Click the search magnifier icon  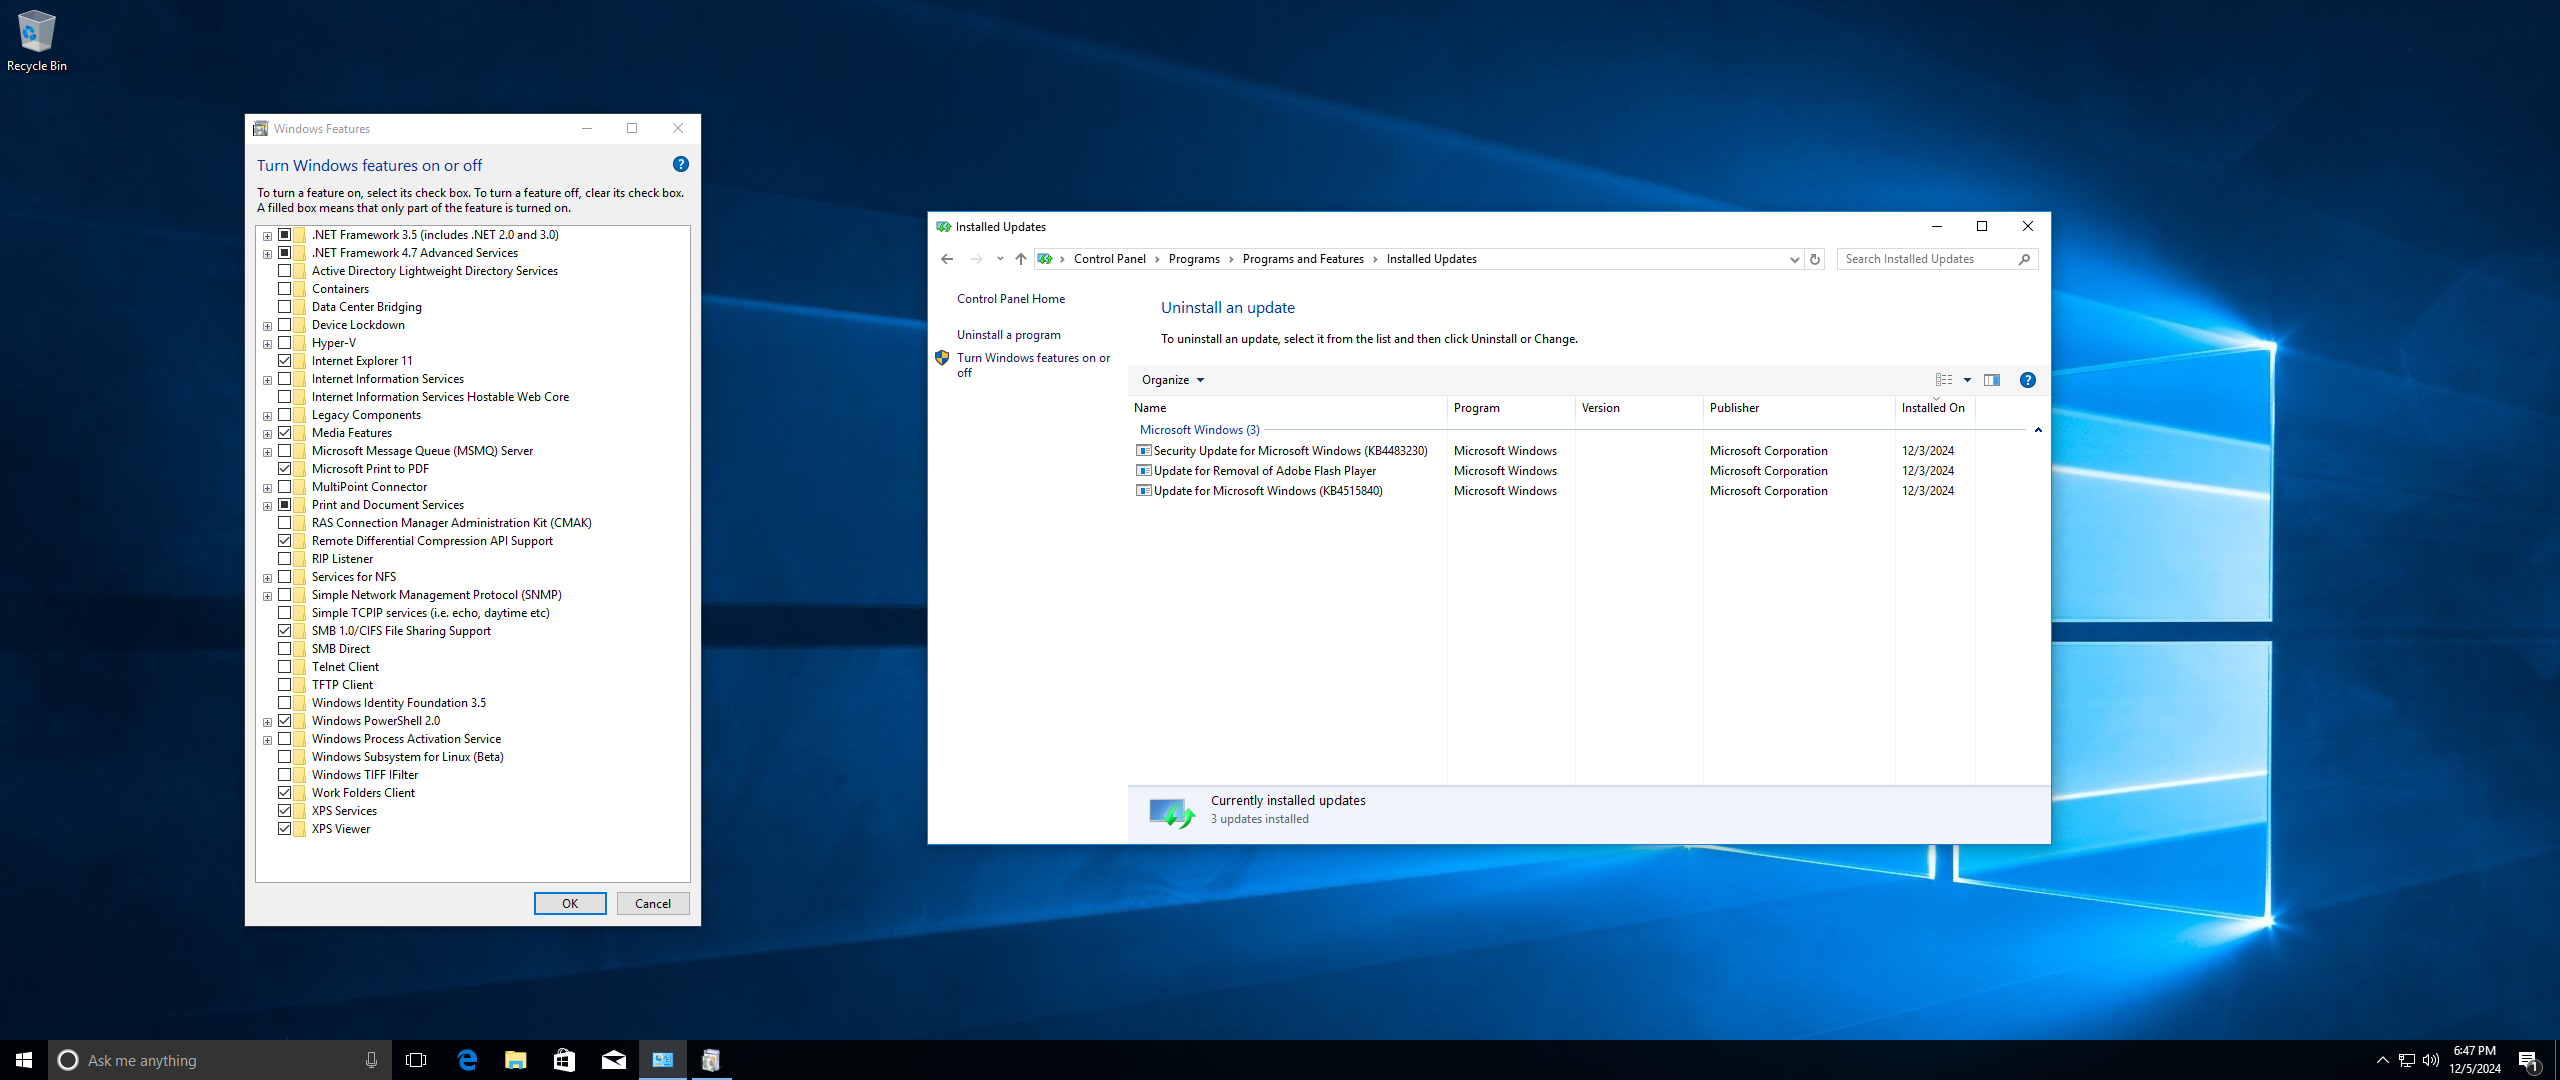(2024, 259)
